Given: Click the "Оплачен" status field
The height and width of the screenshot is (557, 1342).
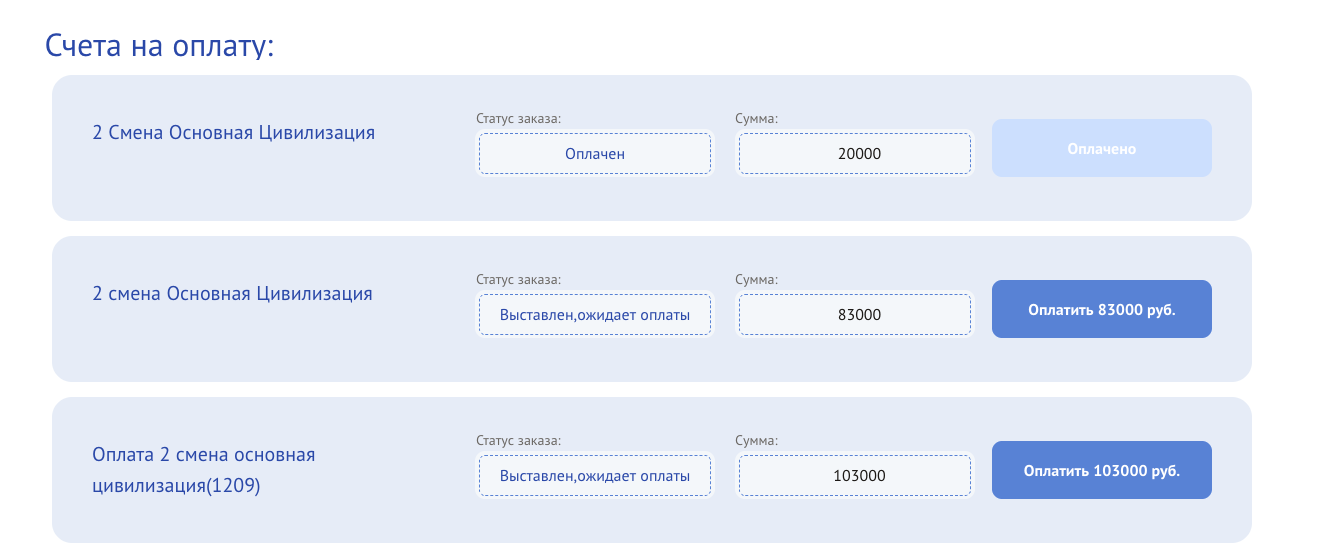Looking at the screenshot, I should (x=595, y=154).
